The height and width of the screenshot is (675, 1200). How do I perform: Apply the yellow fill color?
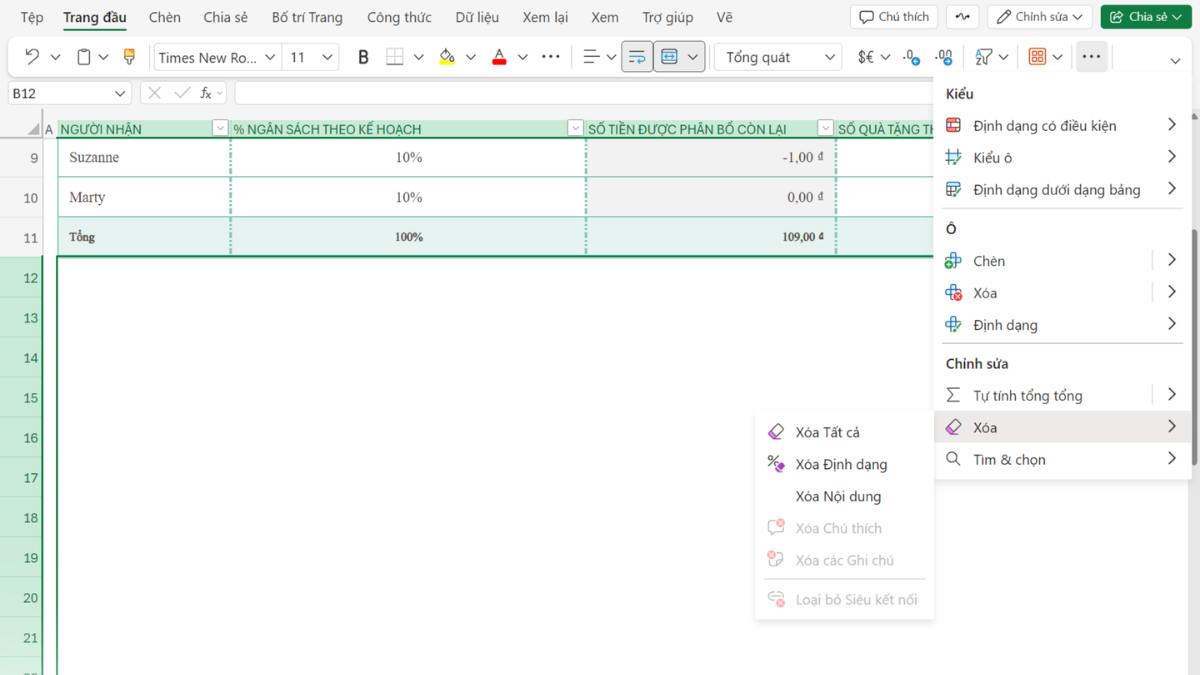pyautogui.click(x=447, y=57)
